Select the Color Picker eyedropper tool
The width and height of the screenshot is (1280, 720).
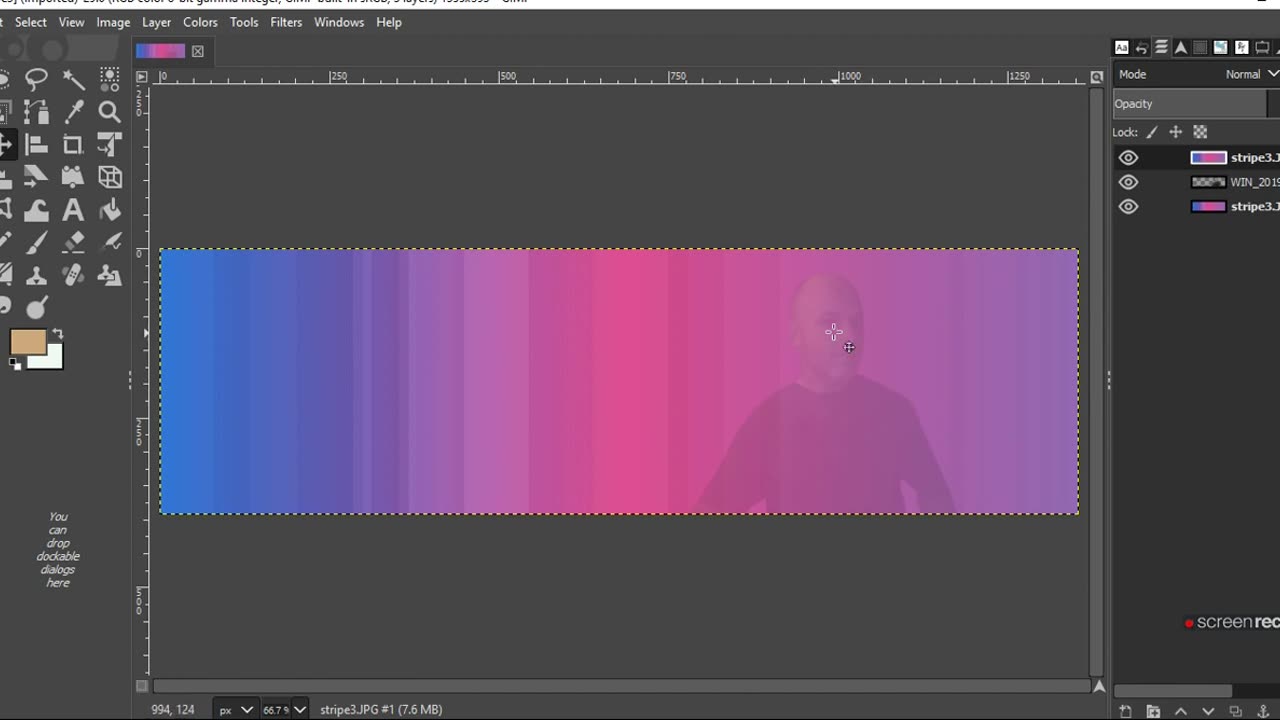73,112
